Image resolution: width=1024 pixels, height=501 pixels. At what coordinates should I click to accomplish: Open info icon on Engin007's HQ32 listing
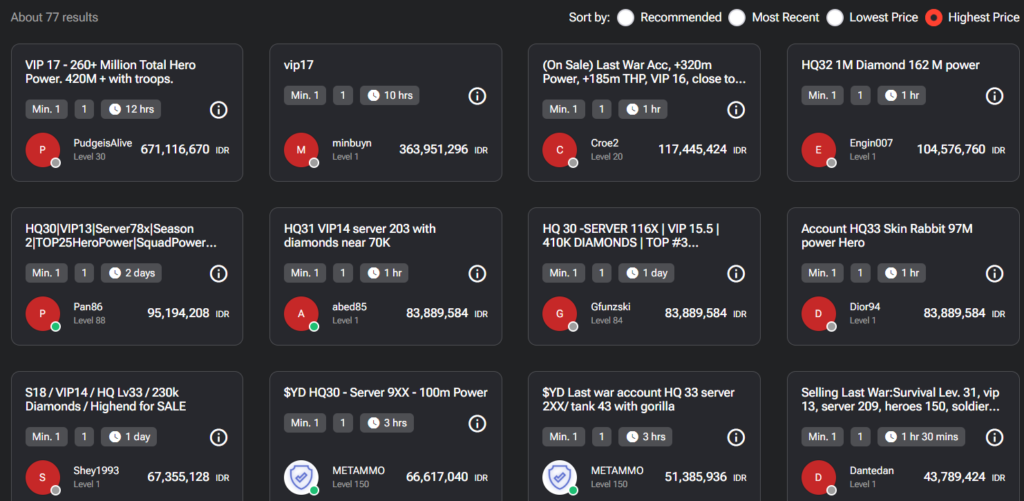[995, 96]
